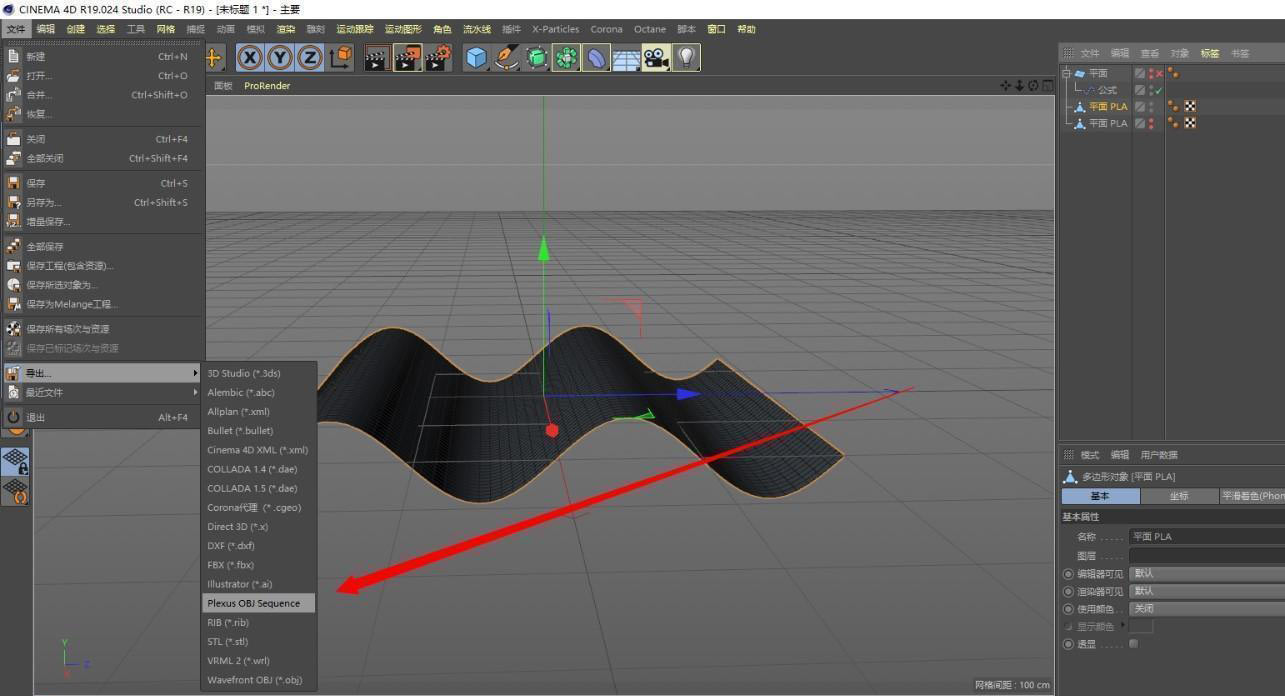Toggle visibility dots on the 平面 row

tap(1151, 73)
